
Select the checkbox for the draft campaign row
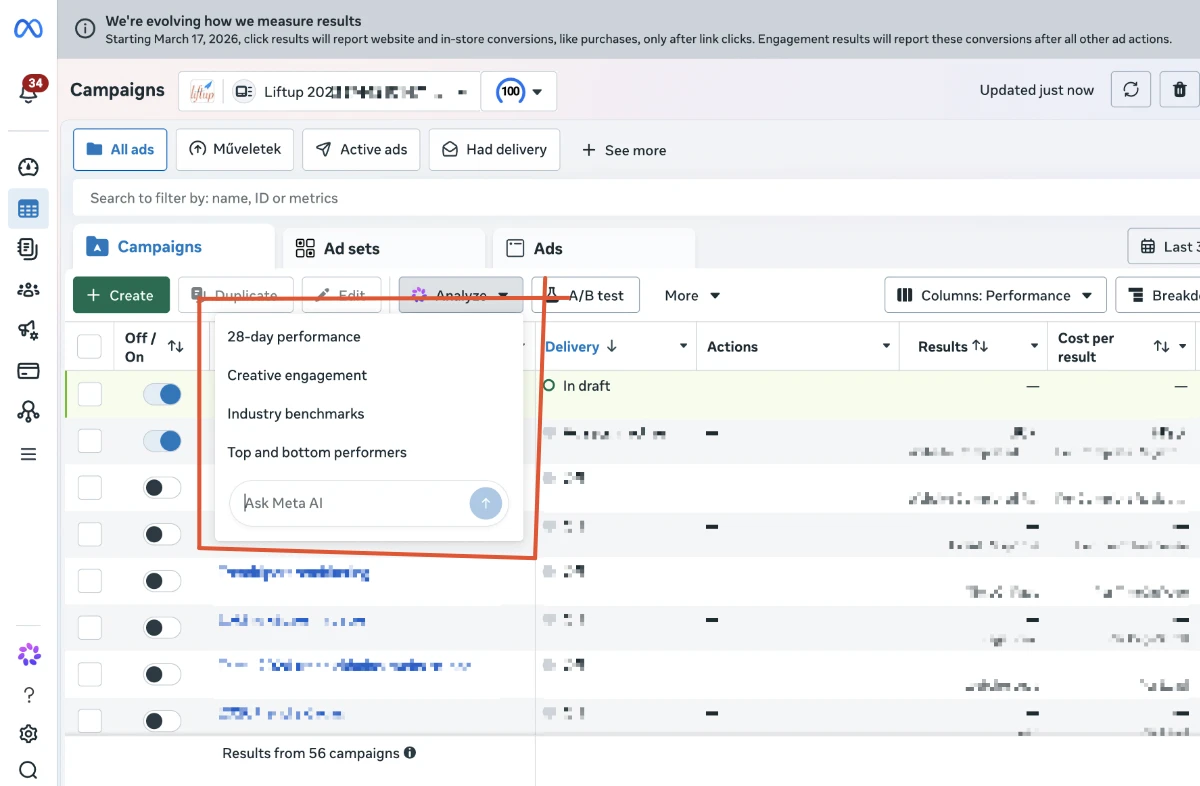(x=90, y=394)
